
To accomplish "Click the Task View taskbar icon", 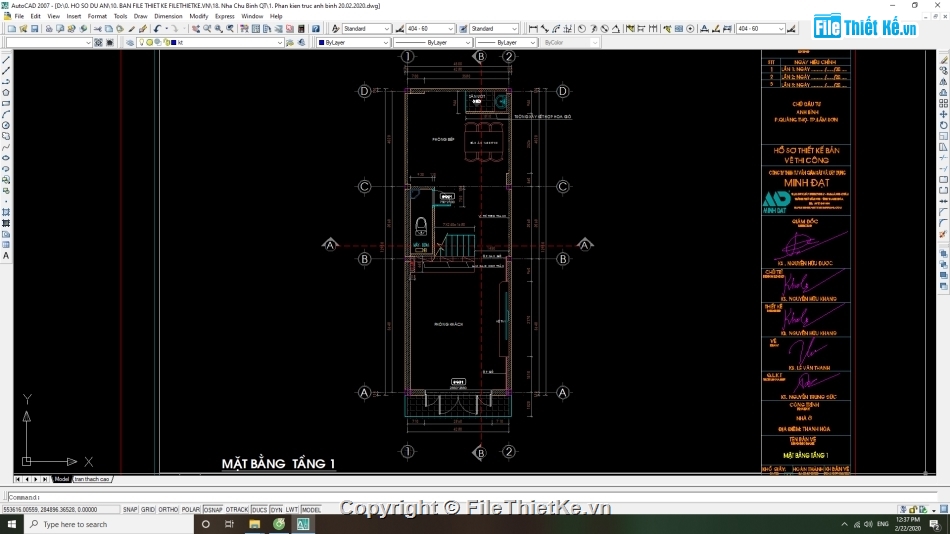I will pyautogui.click(x=230, y=524).
